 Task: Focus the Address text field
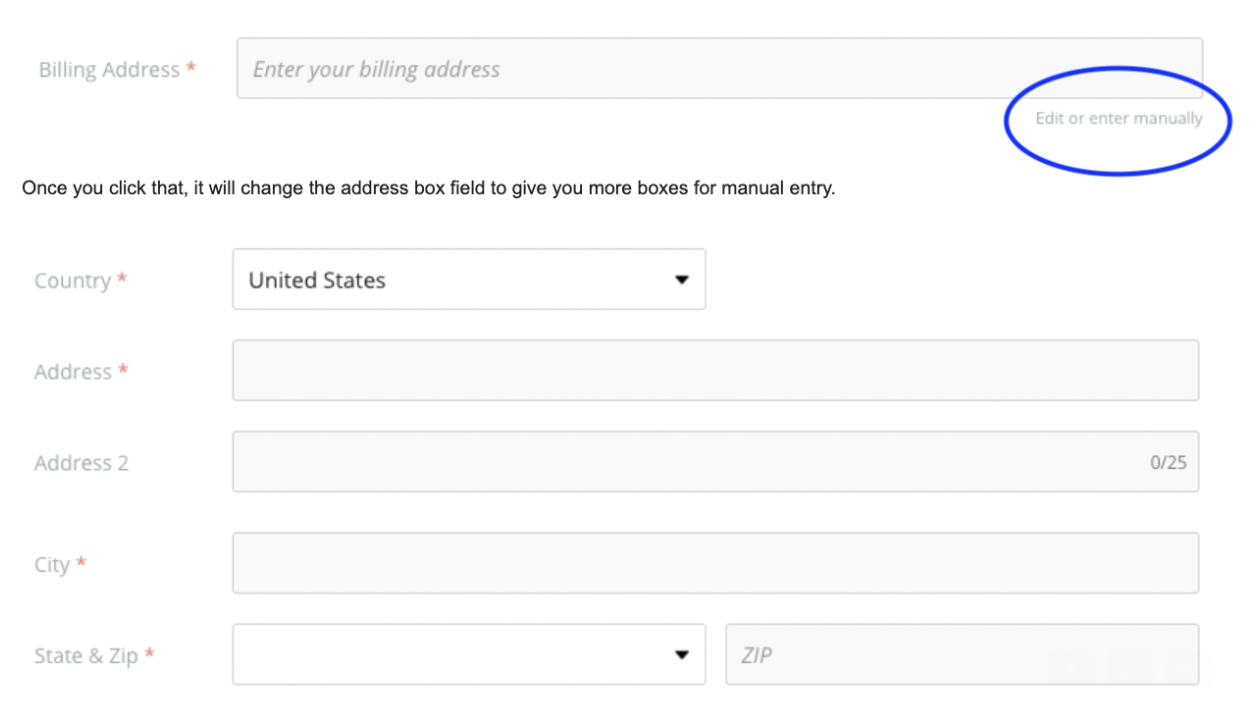point(715,370)
